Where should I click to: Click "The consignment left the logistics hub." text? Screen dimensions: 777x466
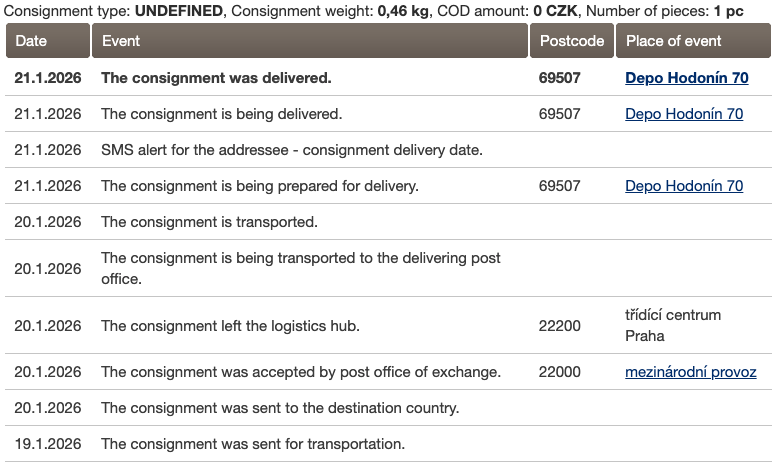pos(230,325)
